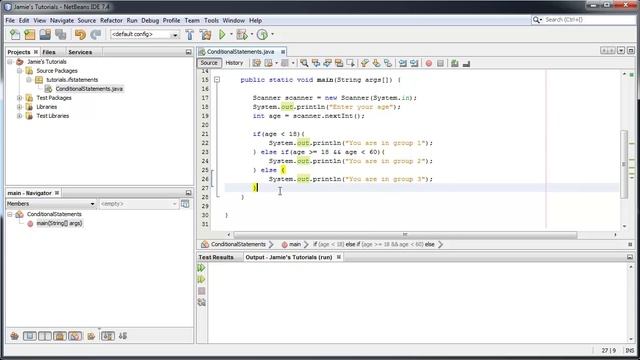
Task: Click the Profile Project clock icon
Action: tap(262, 35)
